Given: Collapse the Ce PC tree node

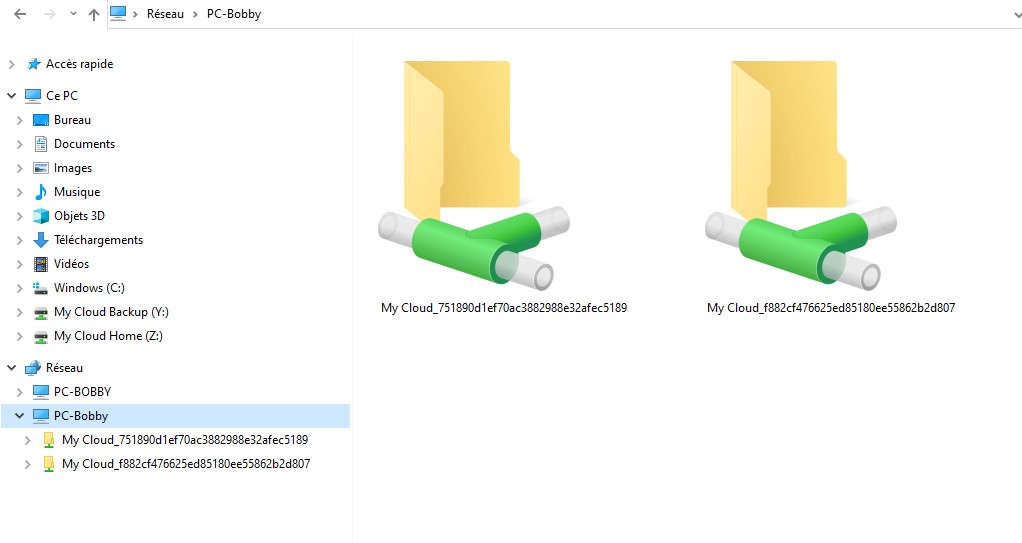Looking at the screenshot, I should (x=11, y=96).
